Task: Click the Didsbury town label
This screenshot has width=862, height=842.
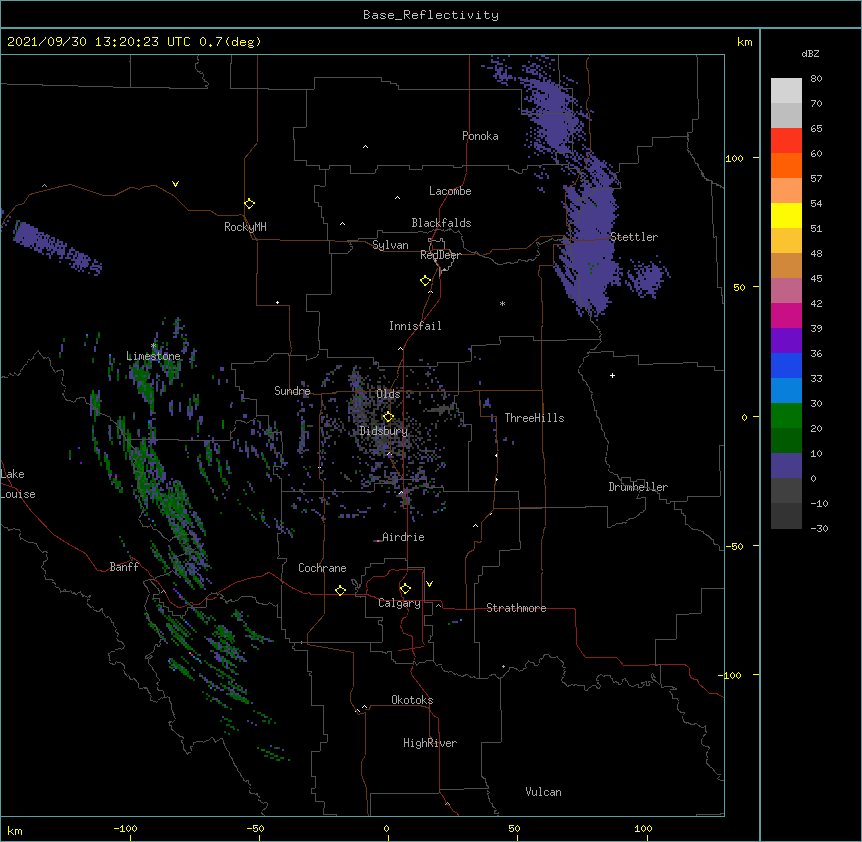Action: click(x=384, y=431)
